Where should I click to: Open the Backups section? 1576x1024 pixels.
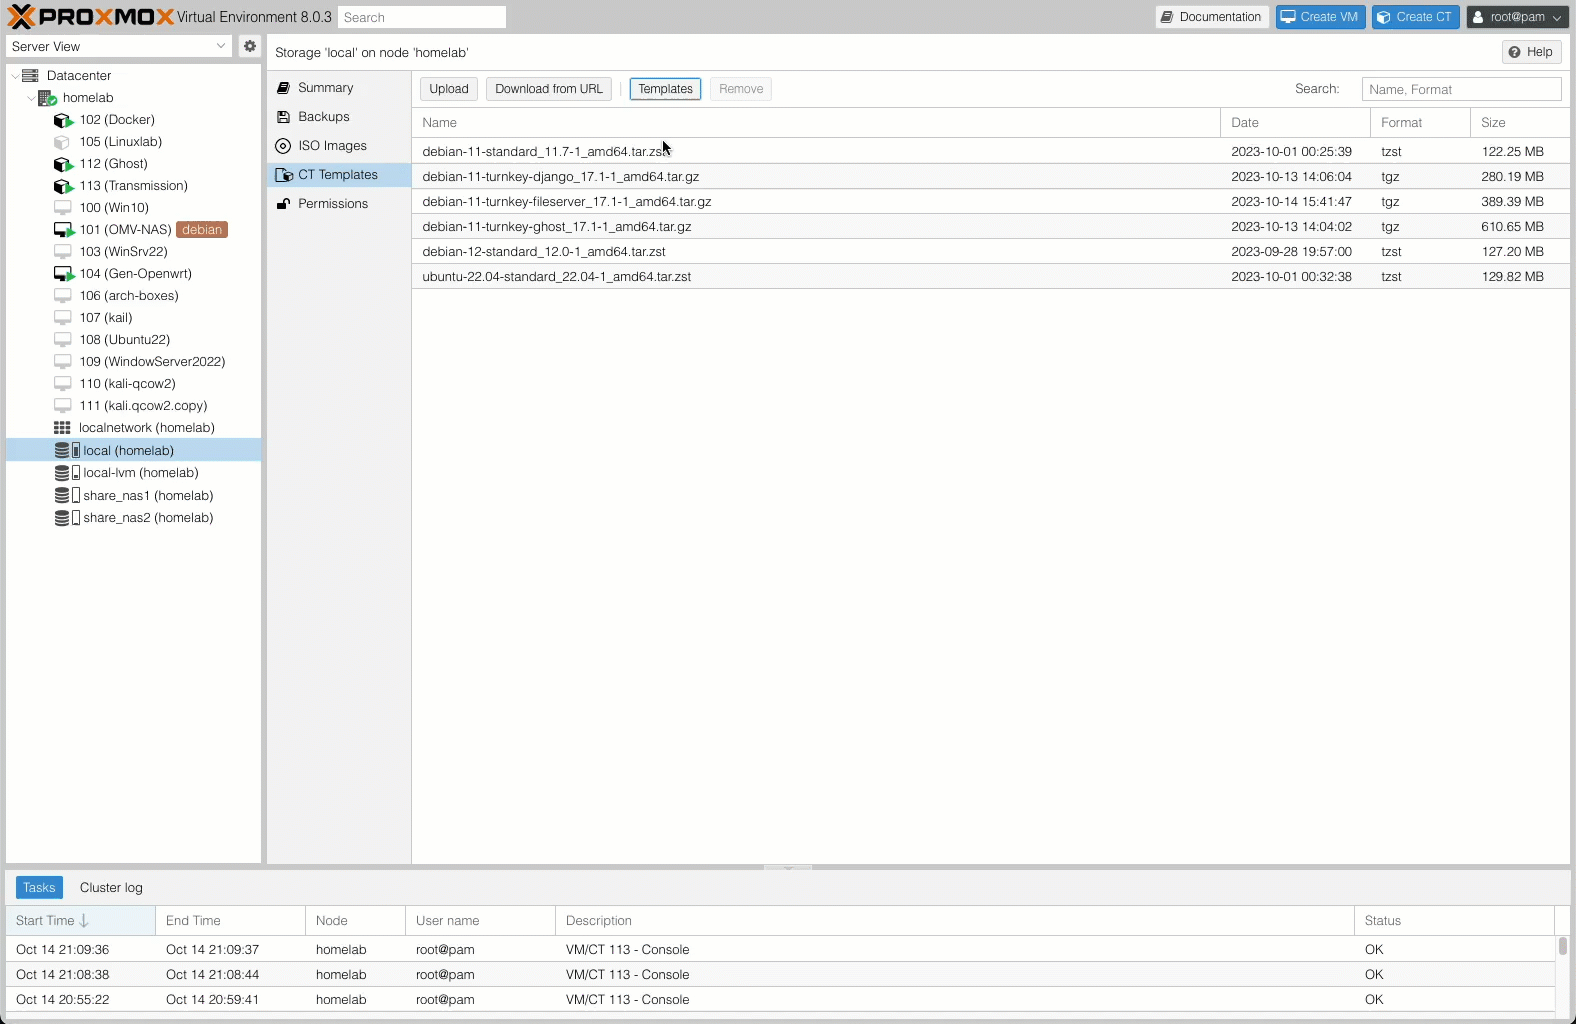coord(339,117)
